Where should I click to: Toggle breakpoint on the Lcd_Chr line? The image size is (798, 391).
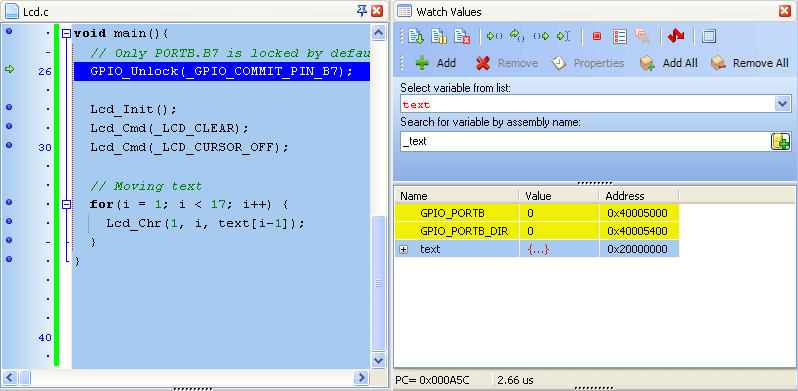point(9,221)
